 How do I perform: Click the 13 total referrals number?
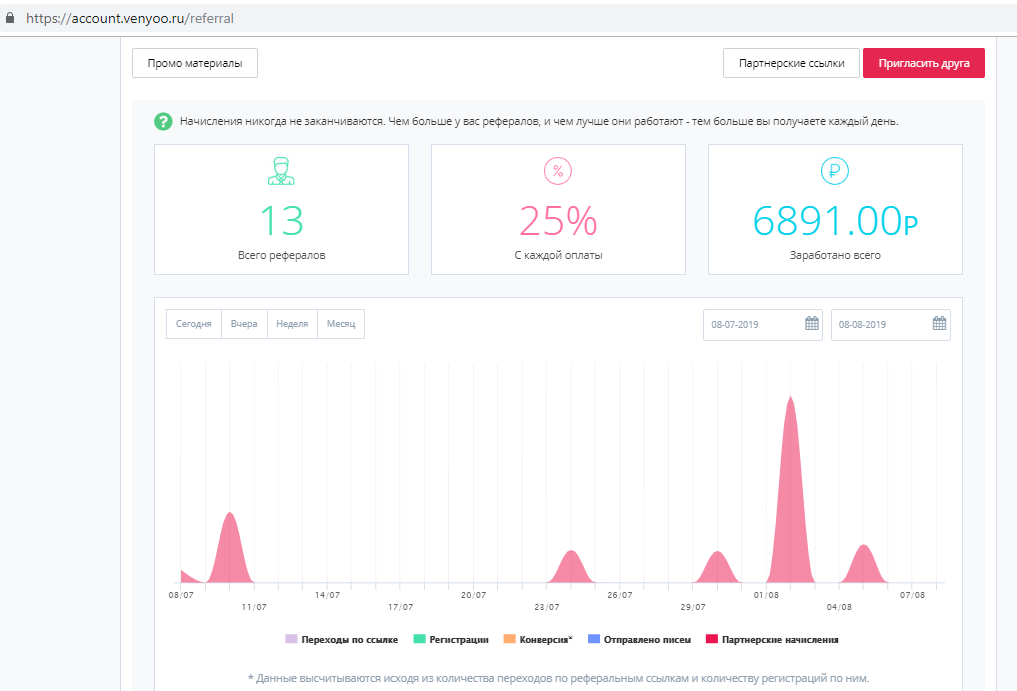coord(281,221)
